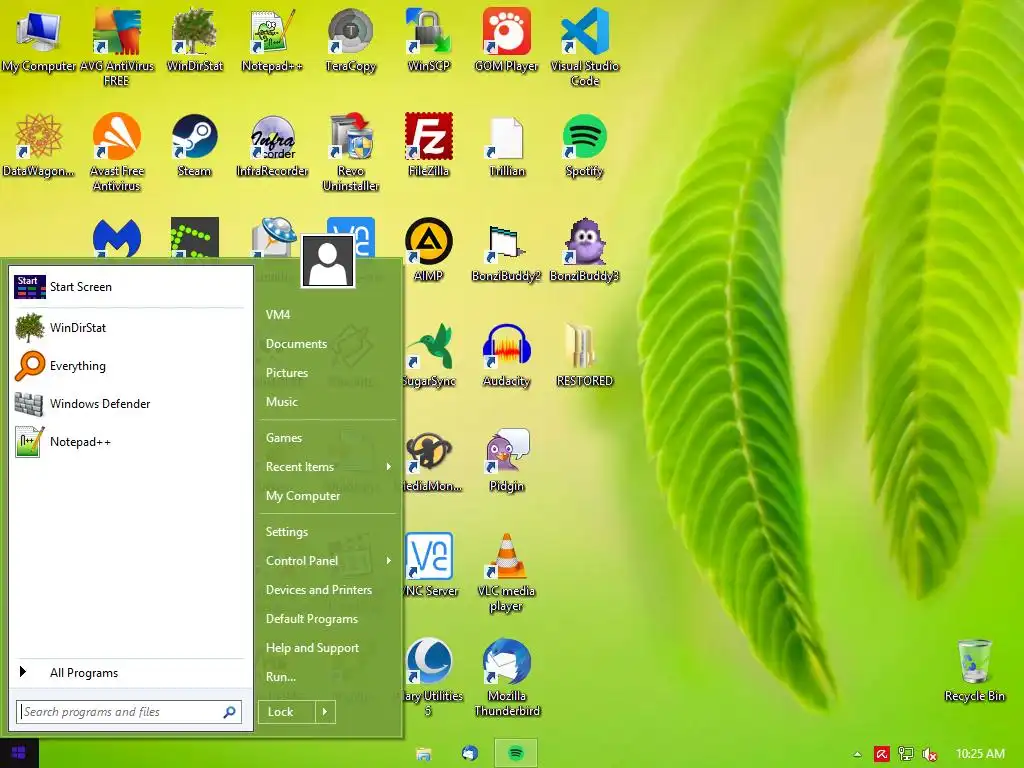Click the user account picture in Start menu
The height and width of the screenshot is (768, 1024).
[328, 261]
